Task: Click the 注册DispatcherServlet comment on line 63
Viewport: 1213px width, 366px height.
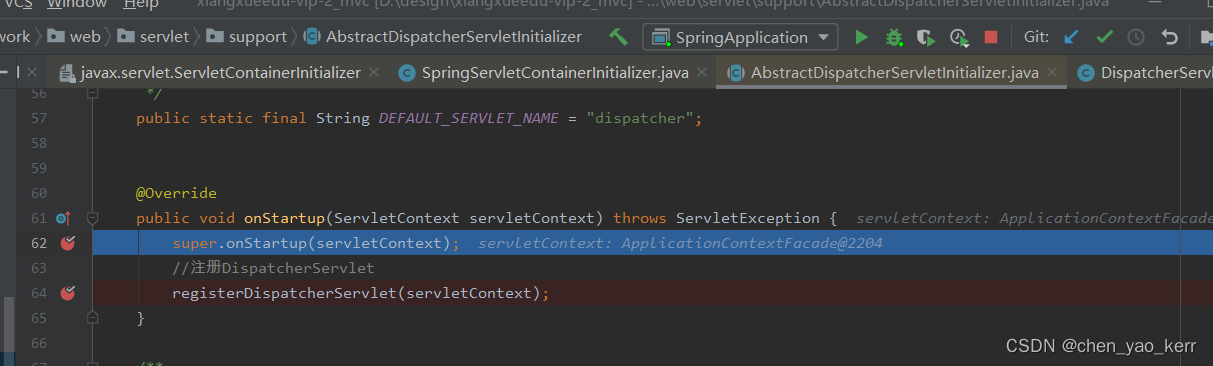Action: [273, 268]
